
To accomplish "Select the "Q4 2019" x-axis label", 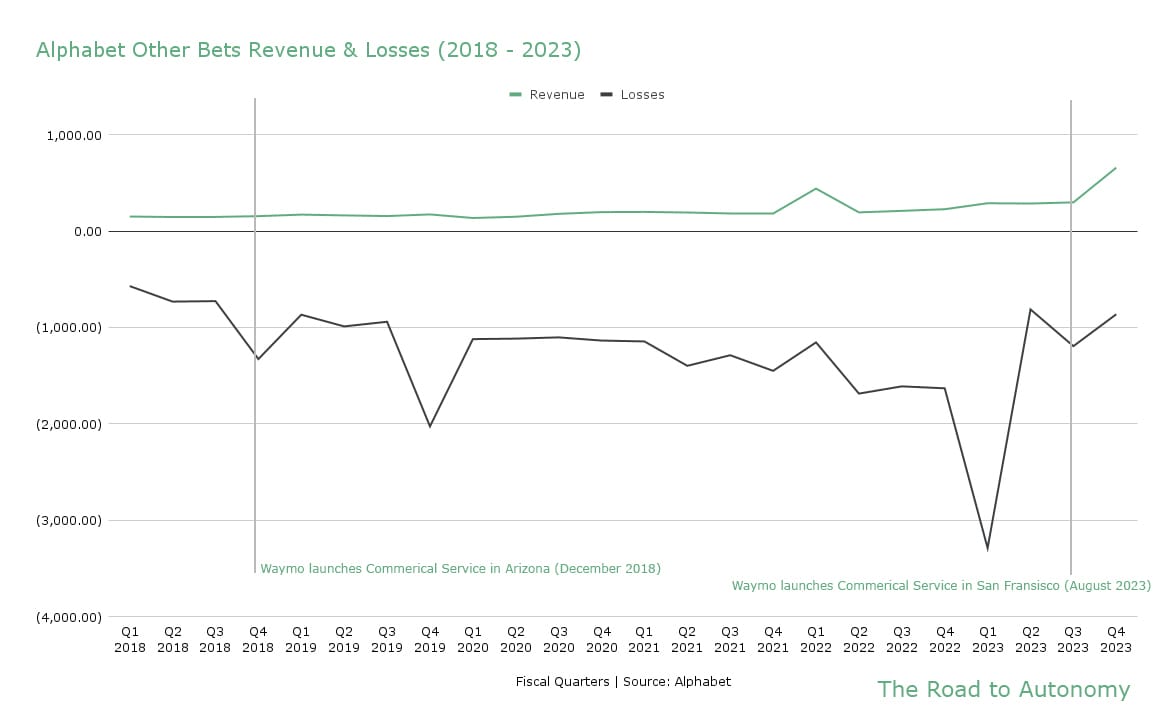I will pyautogui.click(x=430, y=640).
